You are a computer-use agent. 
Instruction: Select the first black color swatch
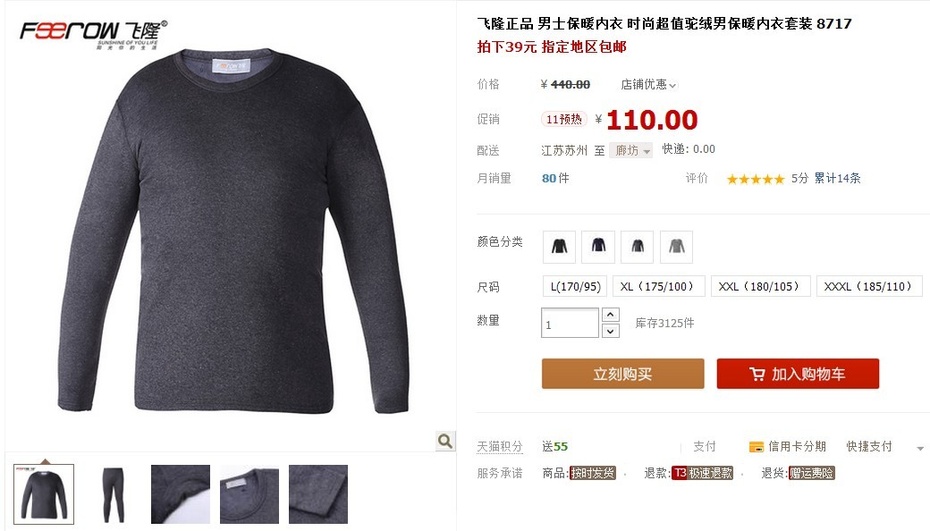click(559, 247)
